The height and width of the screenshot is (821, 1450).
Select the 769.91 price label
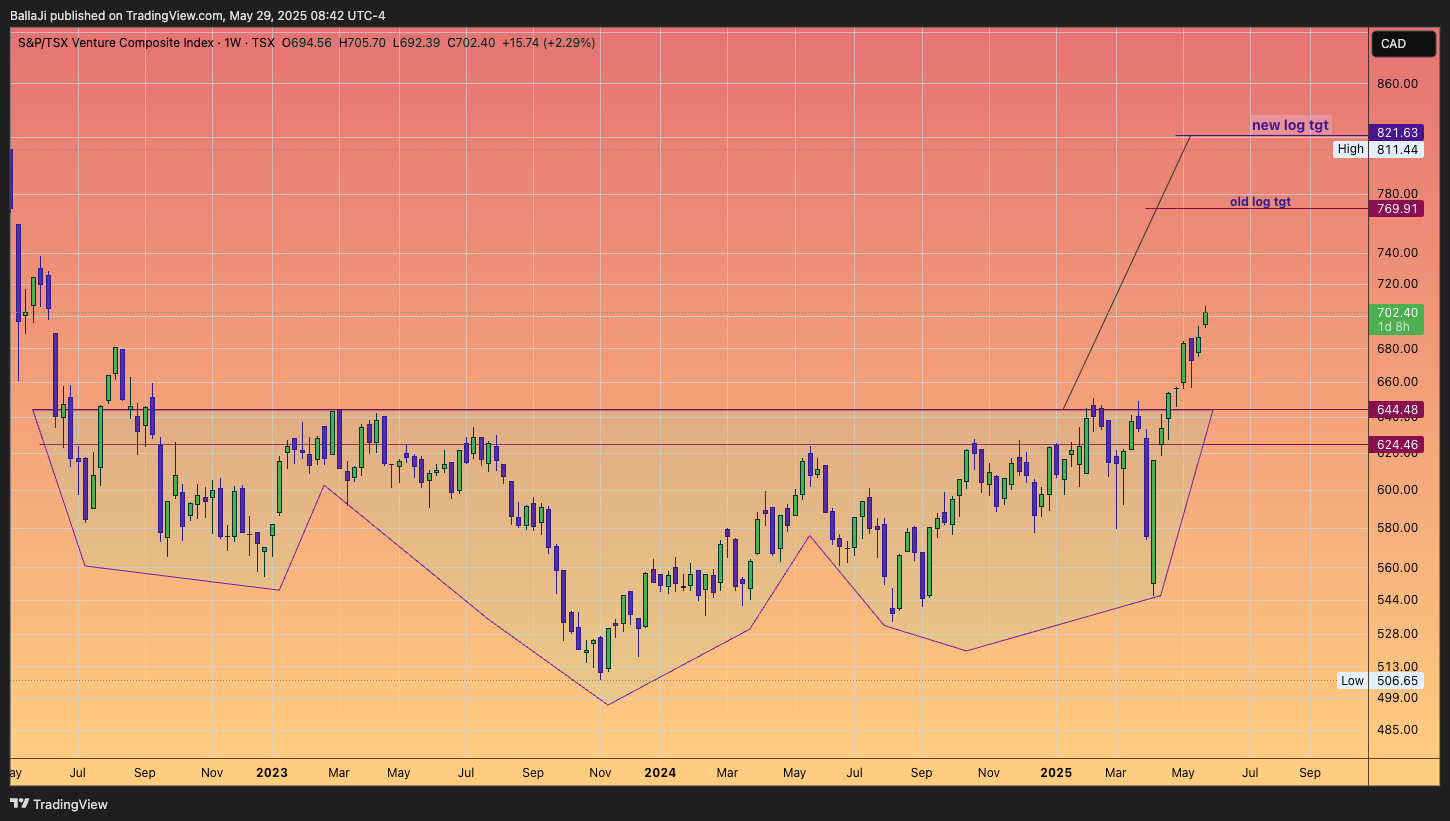(x=1397, y=209)
